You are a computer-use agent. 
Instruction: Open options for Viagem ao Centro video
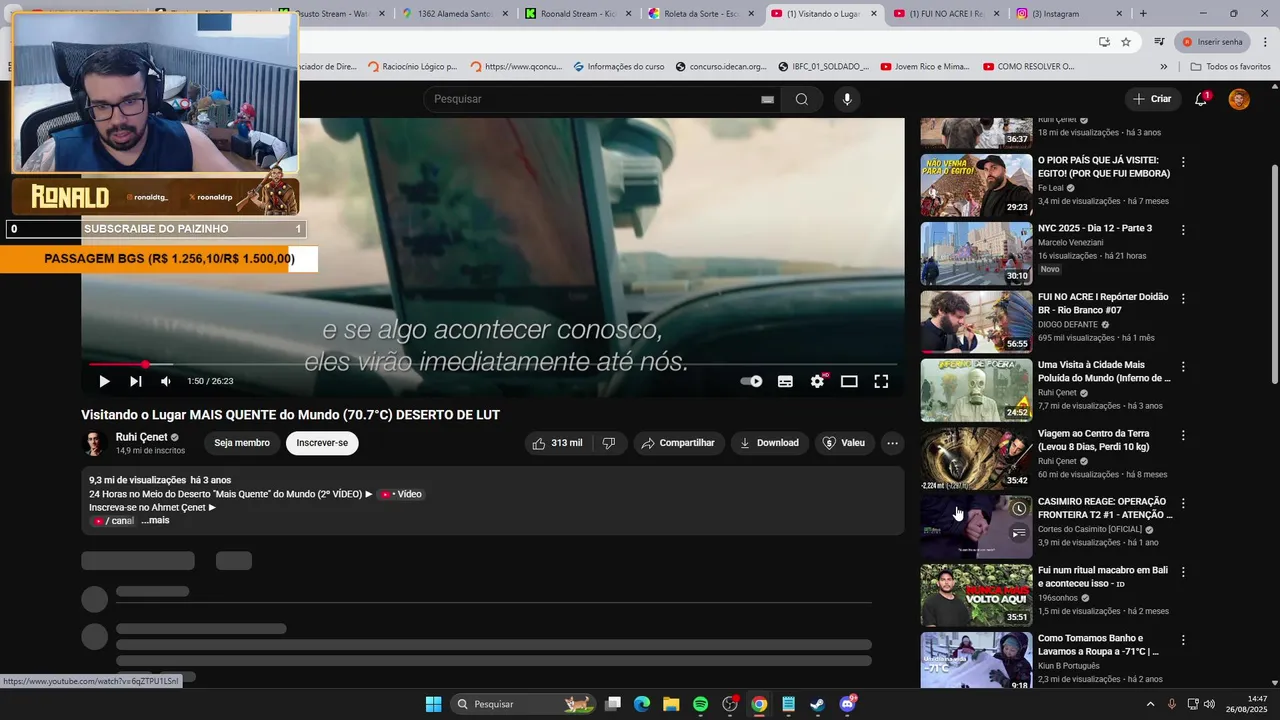pyautogui.click(x=1183, y=435)
